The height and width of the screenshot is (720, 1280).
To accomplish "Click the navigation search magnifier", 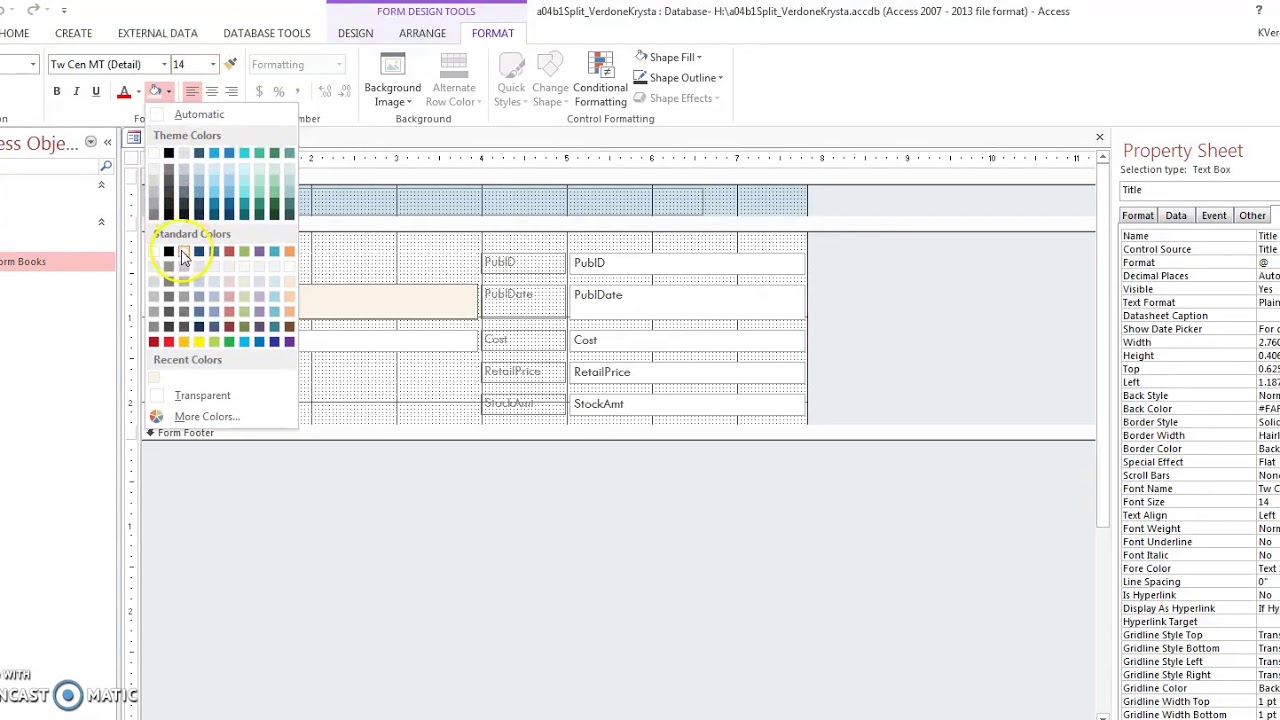I will pos(105,167).
